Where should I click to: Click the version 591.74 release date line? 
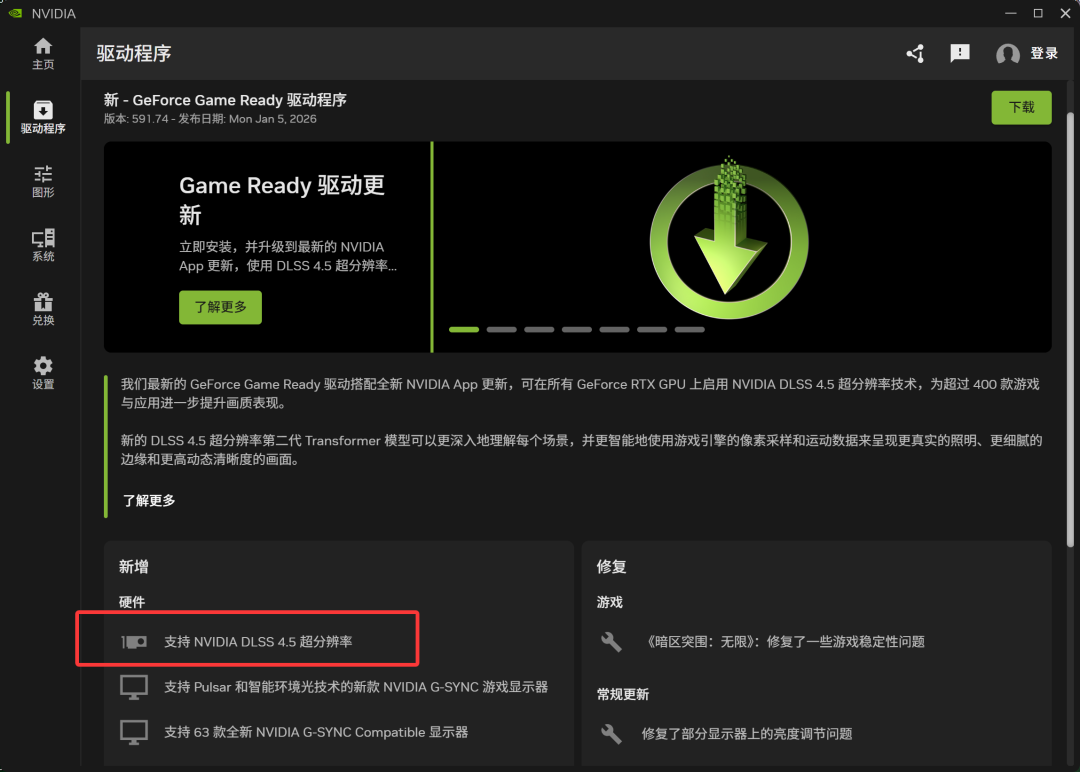(210, 119)
